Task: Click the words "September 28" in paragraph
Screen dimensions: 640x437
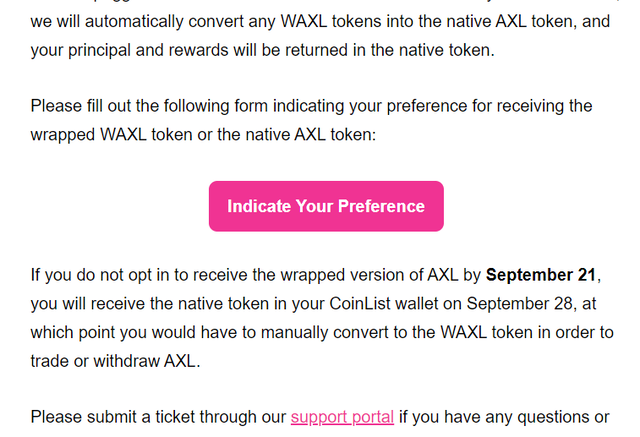Action: 519,304
